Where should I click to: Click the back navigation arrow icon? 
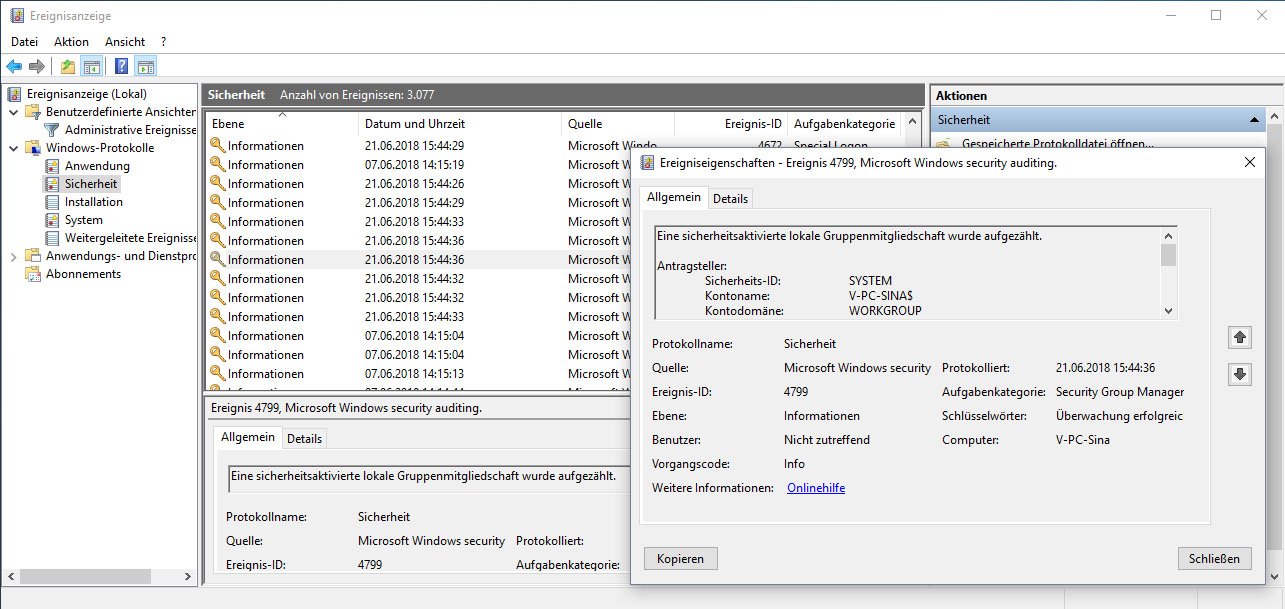(x=14, y=66)
